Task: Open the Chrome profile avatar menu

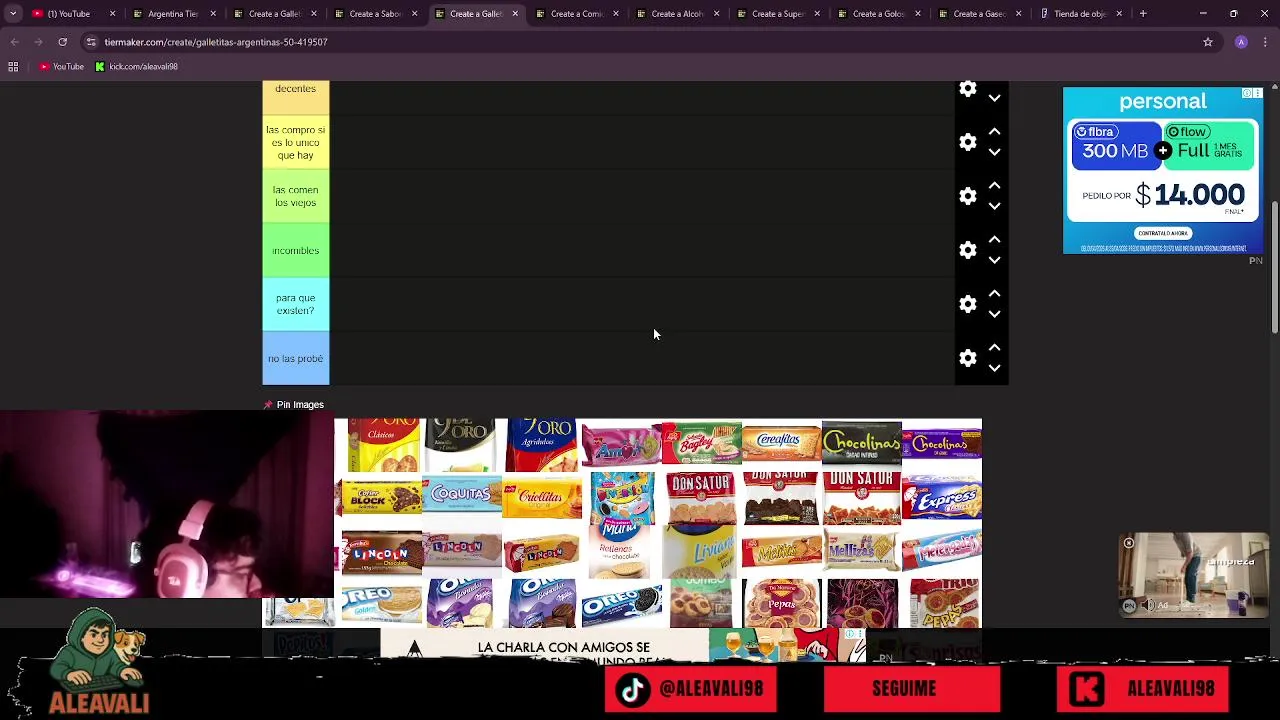Action: (x=1241, y=42)
